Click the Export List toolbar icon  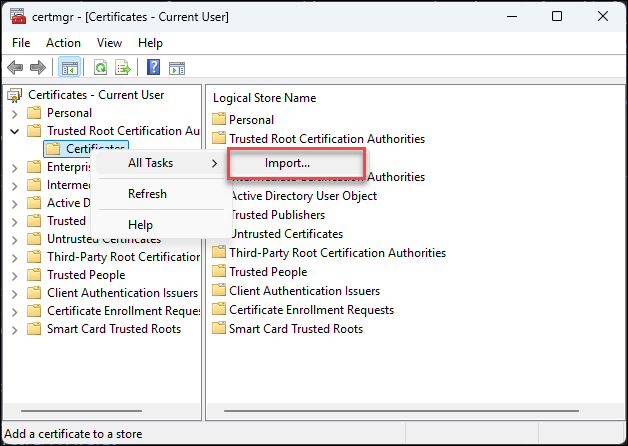pyautogui.click(x=123, y=67)
